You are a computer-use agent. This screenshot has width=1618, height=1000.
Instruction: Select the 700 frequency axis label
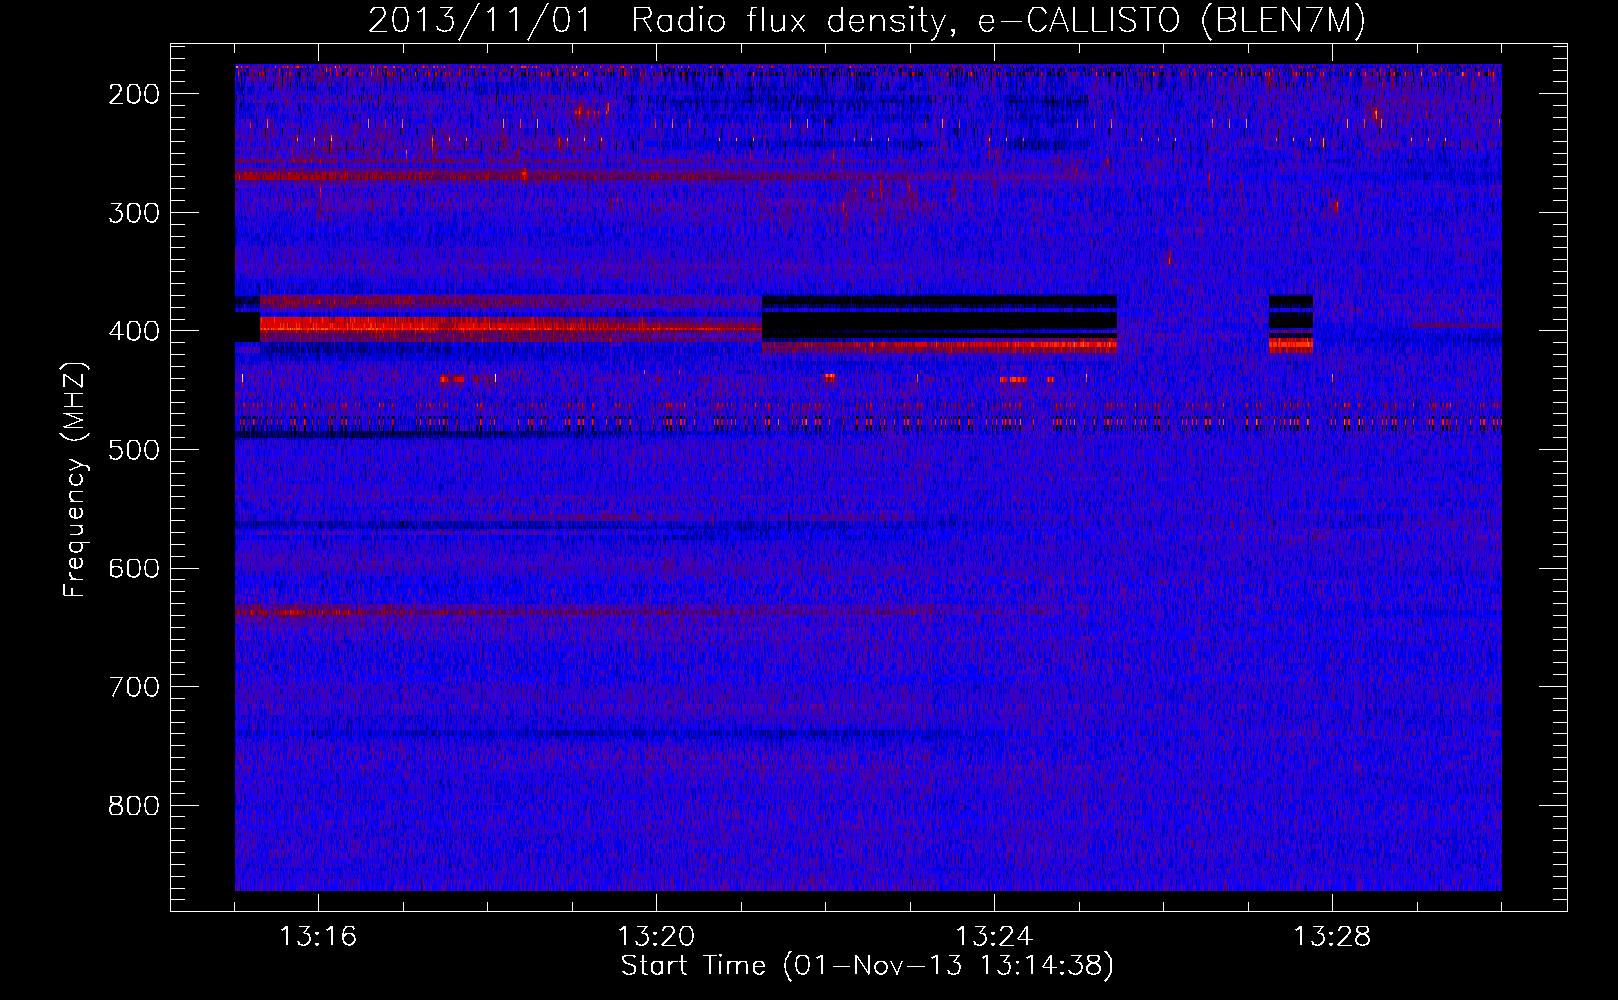134,687
